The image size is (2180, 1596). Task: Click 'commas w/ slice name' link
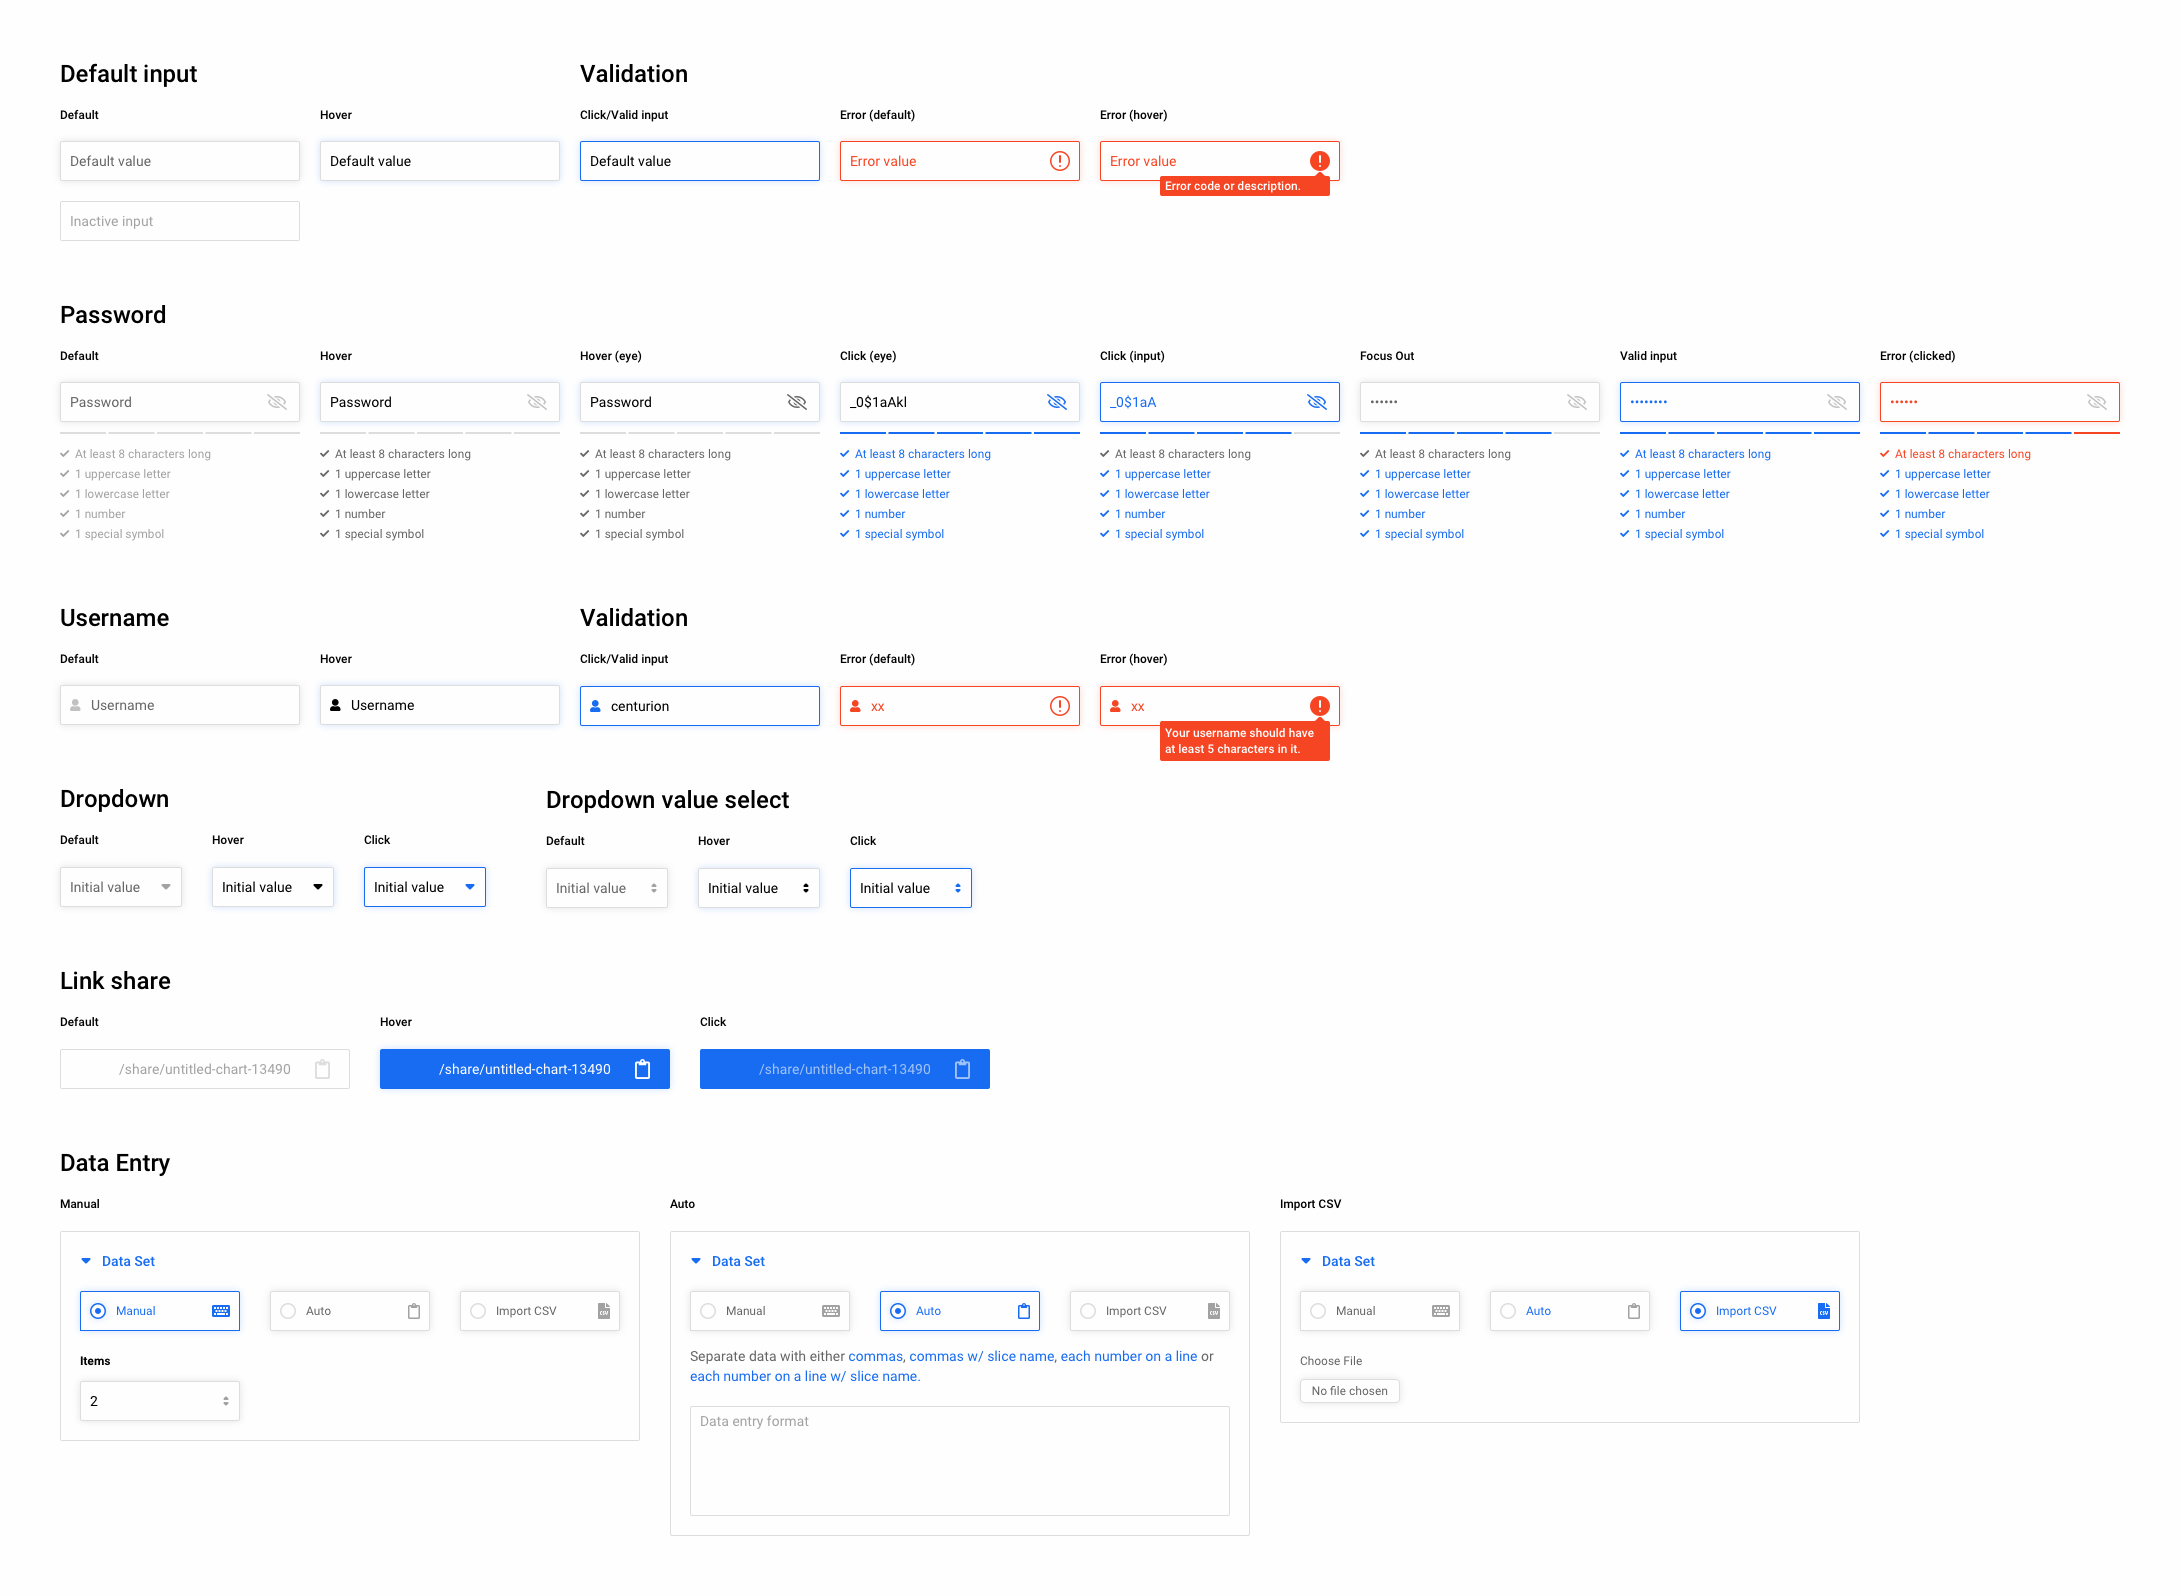pos(982,1356)
